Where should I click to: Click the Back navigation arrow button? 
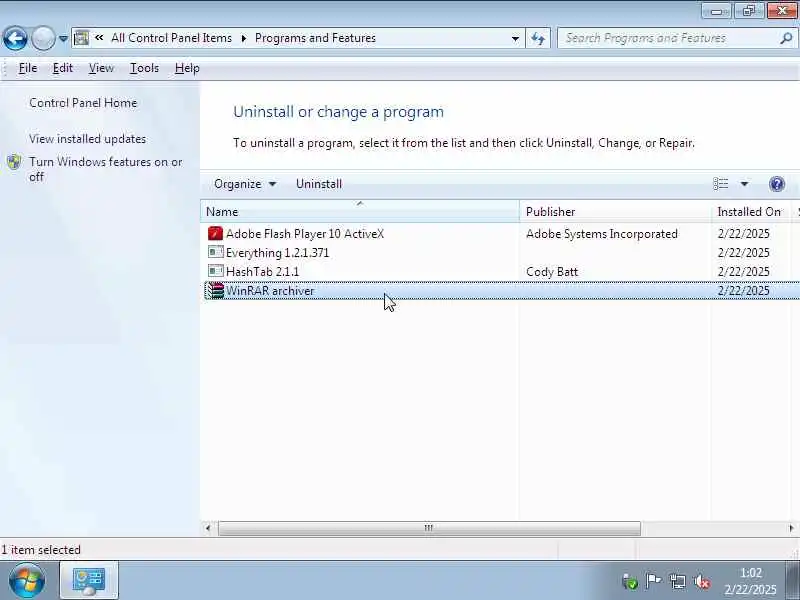click(x=15, y=38)
